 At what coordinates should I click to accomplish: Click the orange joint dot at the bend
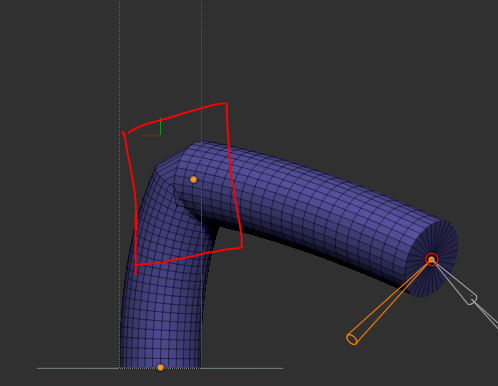(x=193, y=180)
